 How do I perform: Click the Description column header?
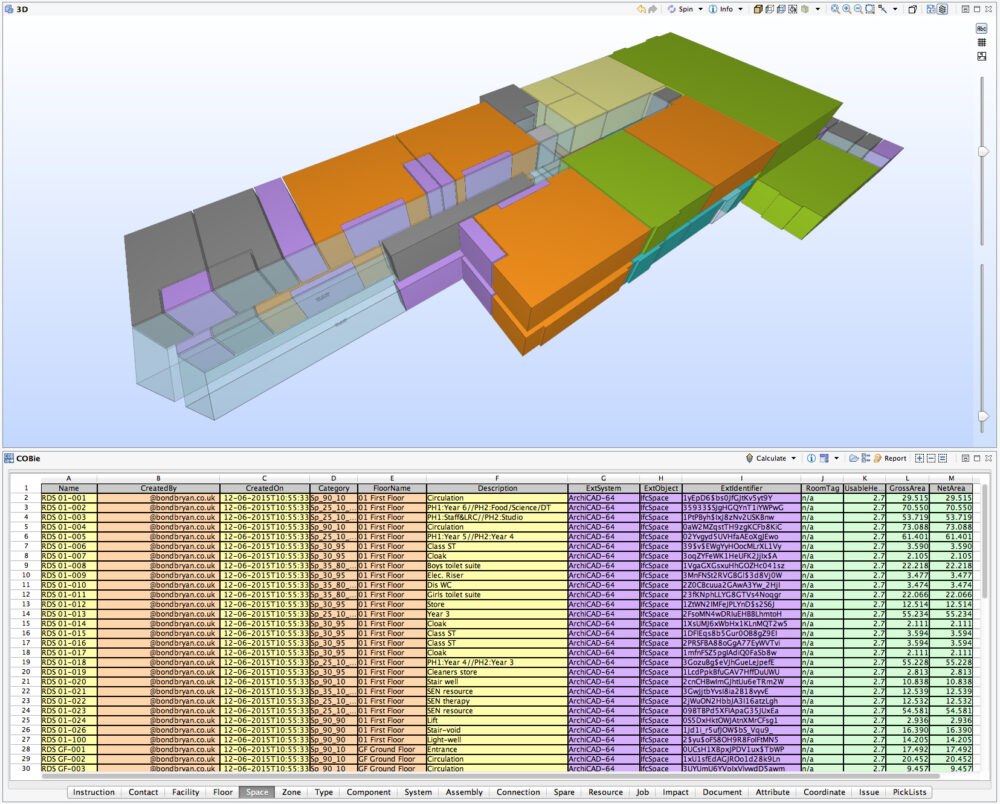coord(497,488)
